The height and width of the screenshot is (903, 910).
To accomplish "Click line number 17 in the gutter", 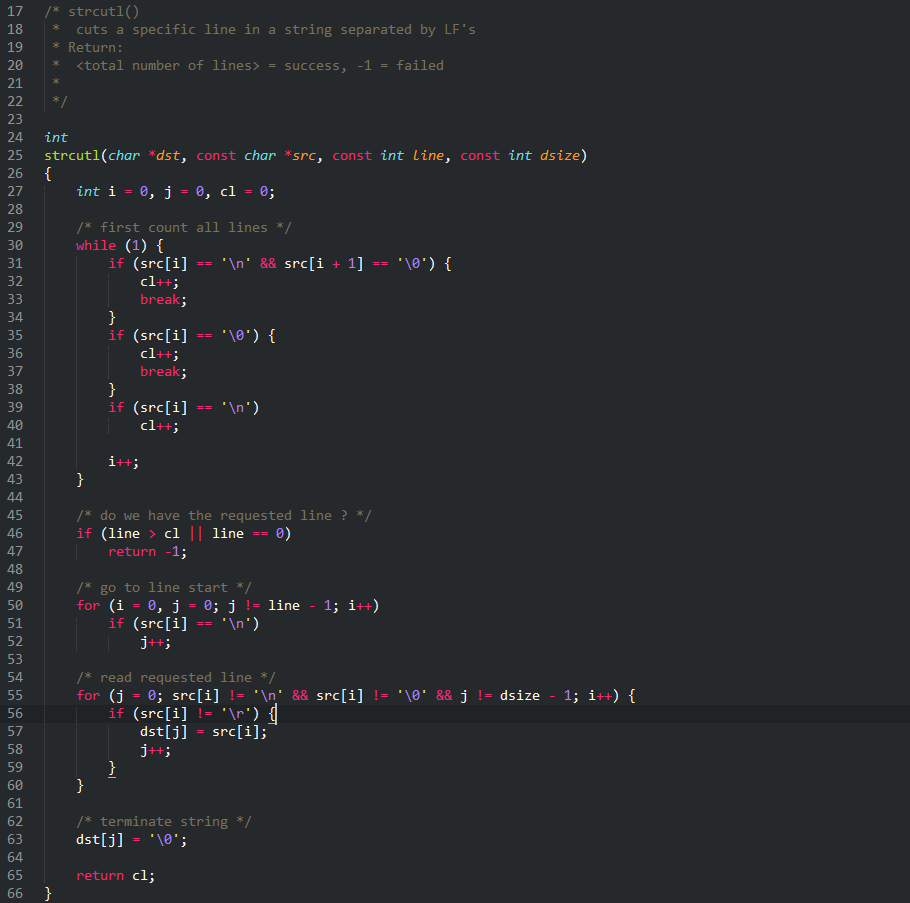I will (x=15, y=11).
